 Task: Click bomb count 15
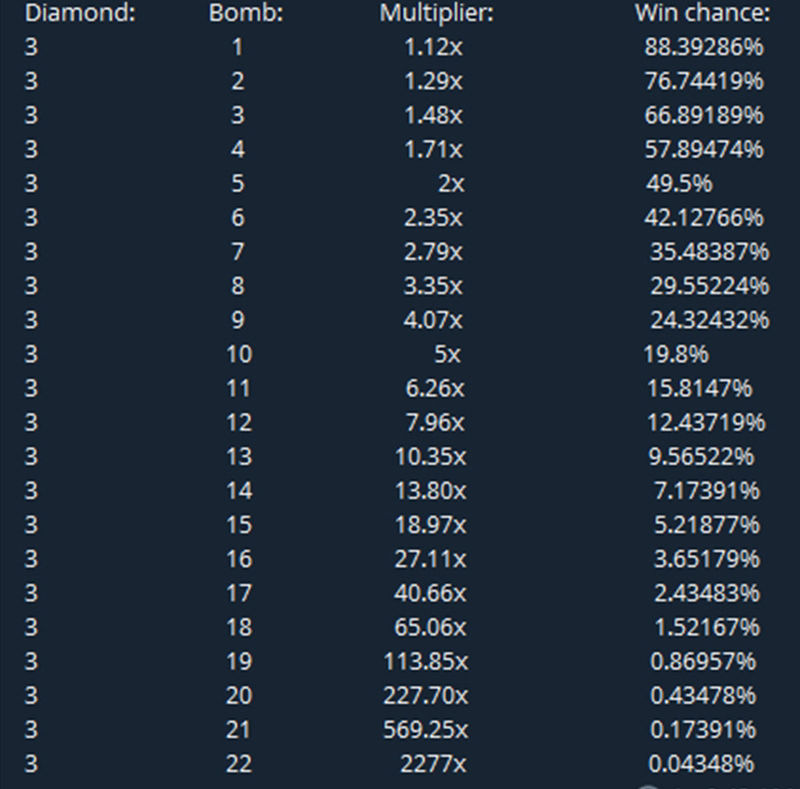tap(239, 525)
